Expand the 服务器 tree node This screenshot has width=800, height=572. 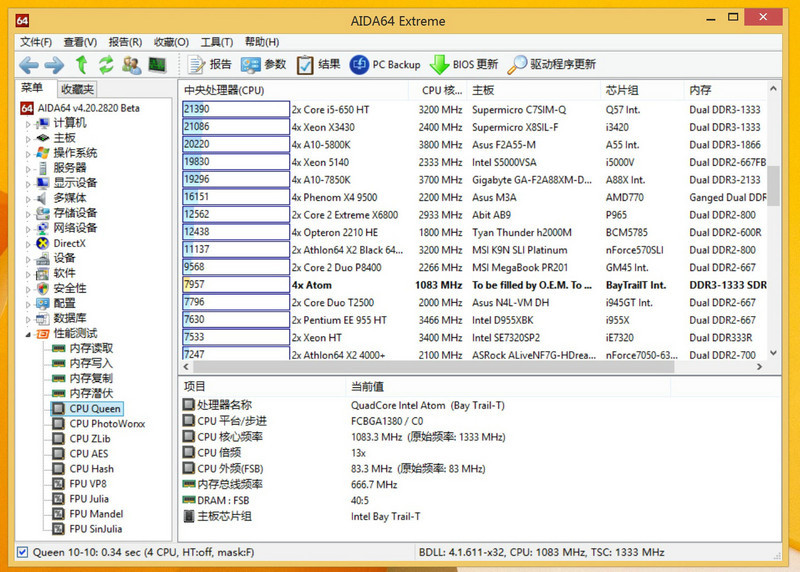coord(29,169)
